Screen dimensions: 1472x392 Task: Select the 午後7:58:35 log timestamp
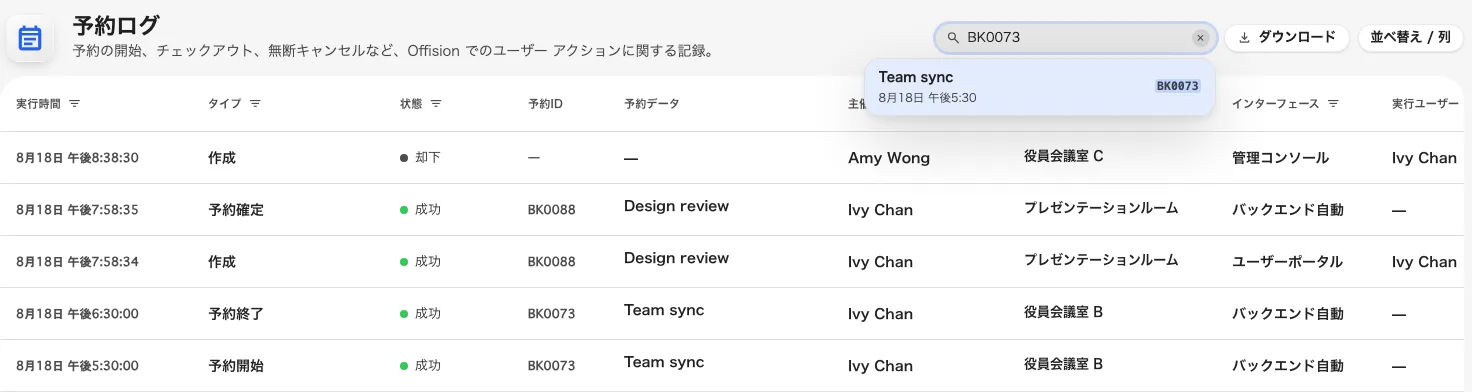click(77, 210)
